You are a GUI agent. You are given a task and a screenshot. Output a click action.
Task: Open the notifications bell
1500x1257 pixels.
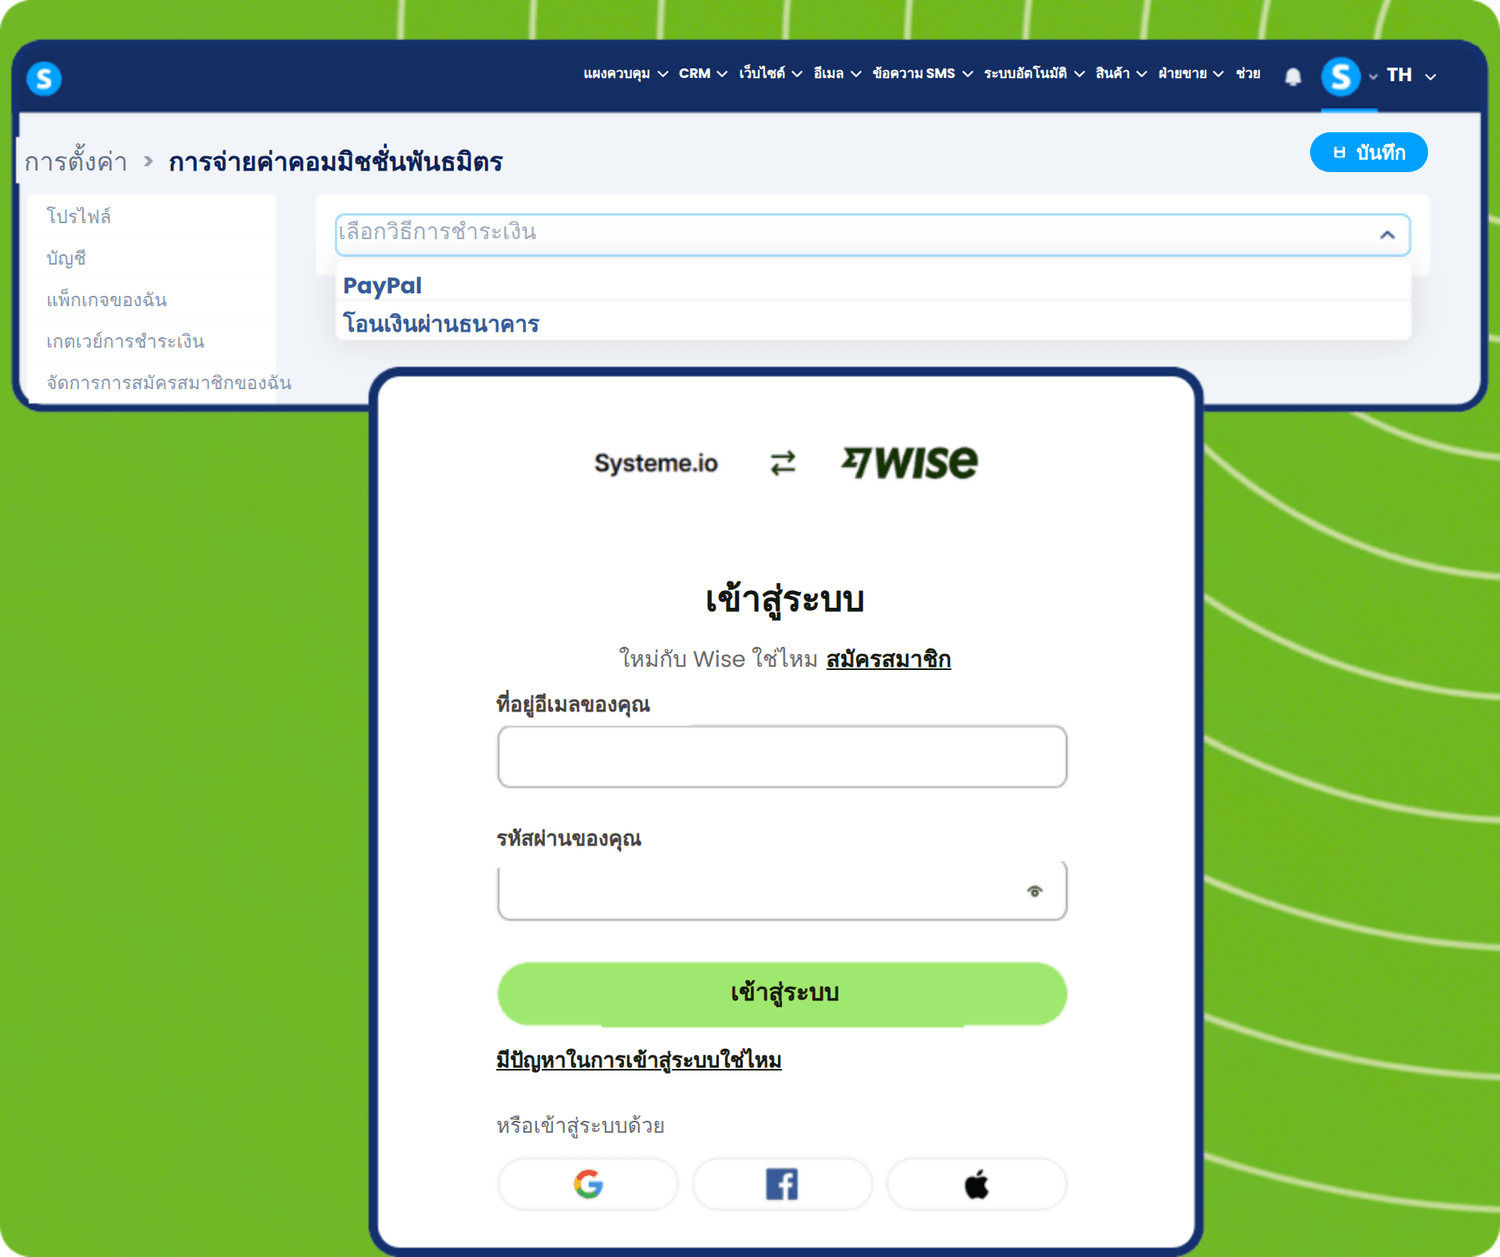click(1293, 76)
